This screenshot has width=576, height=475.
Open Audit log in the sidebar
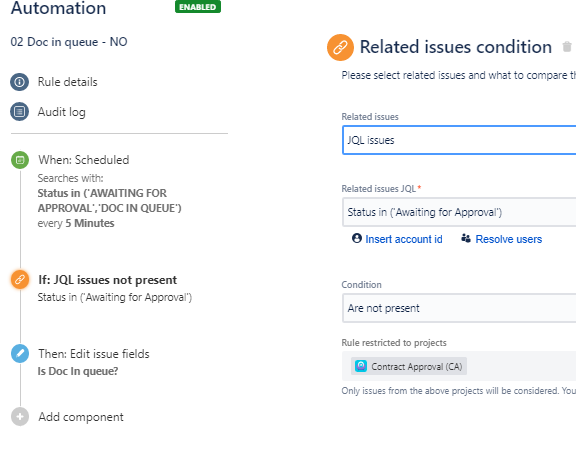coord(62,112)
